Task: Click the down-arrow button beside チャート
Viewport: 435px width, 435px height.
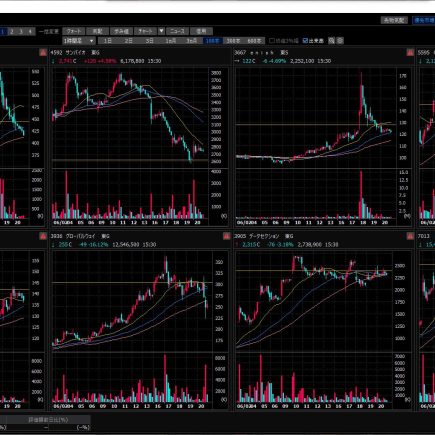Action: click(x=161, y=31)
